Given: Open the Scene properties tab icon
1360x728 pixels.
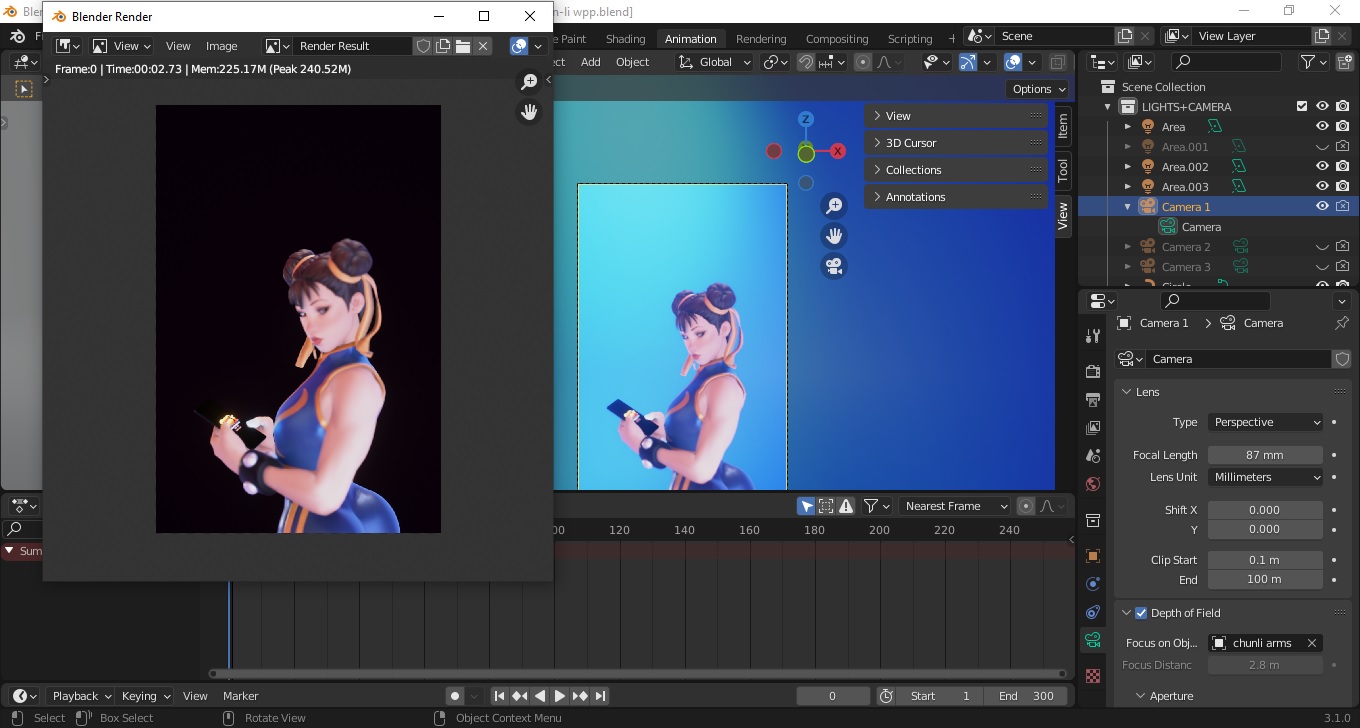Looking at the screenshot, I should click(x=1093, y=456).
